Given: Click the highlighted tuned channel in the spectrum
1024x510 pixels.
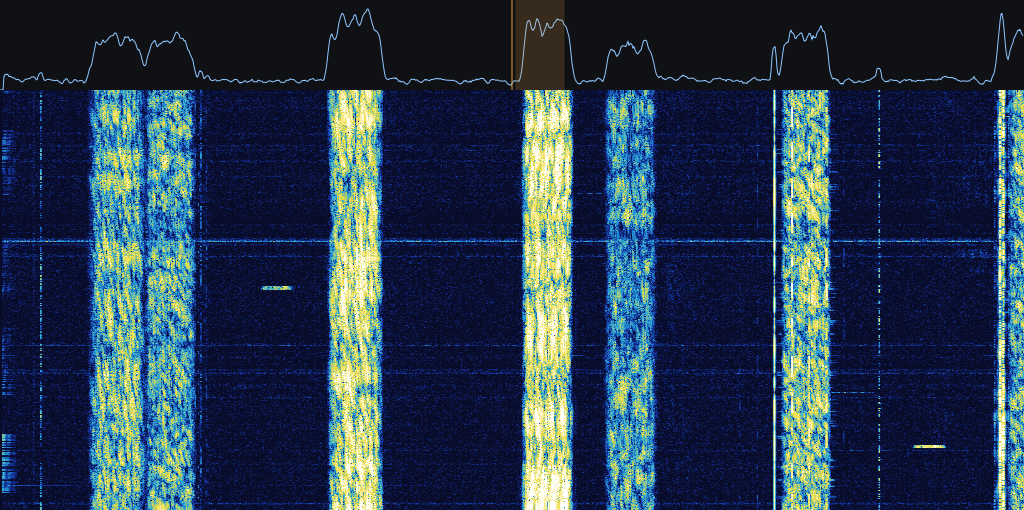Looking at the screenshot, I should coord(538,45).
